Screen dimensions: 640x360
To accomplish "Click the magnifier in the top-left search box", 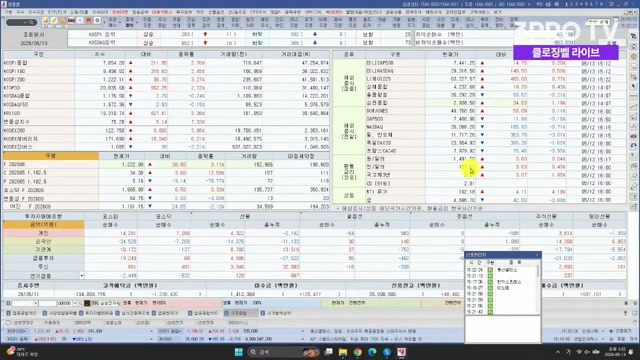I will pos(31,22).
